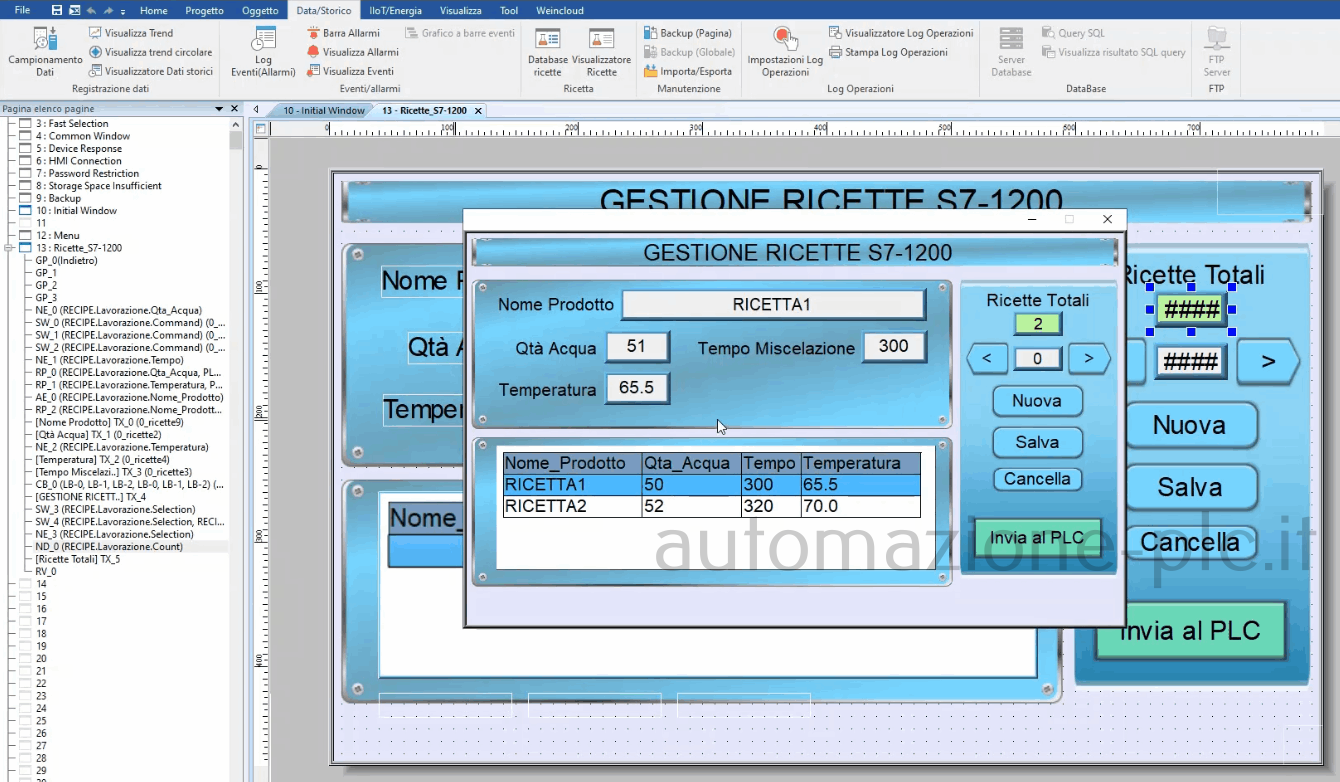Select Visualizzatore Log Operazioni

click(x=901, y=33)
